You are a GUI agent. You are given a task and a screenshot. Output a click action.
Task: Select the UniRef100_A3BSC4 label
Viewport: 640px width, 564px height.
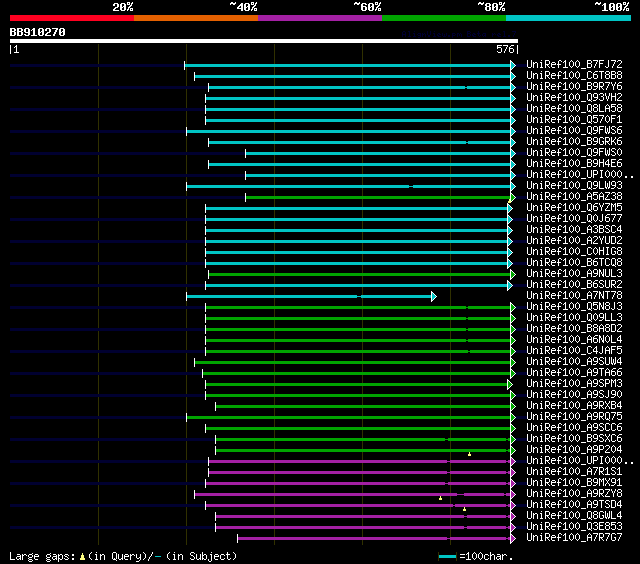pos(574,230)
